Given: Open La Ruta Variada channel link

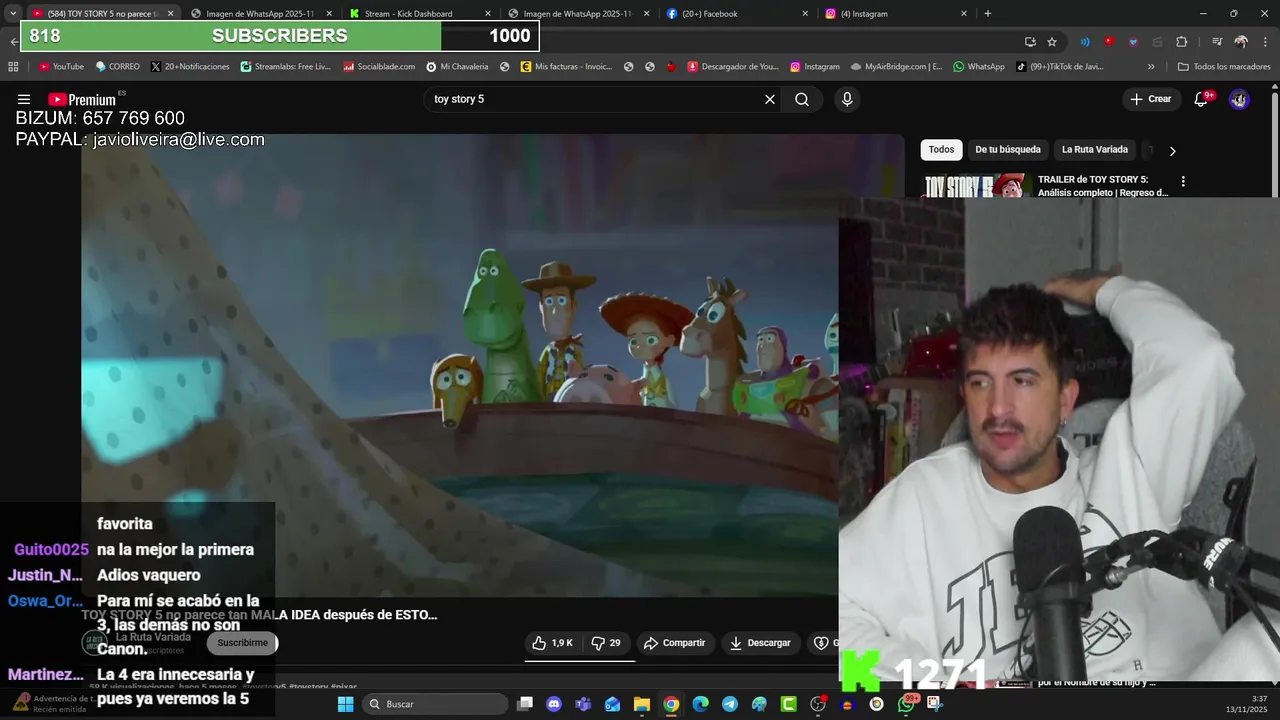Looking at the screenshot, I should (x=153, y=637).
